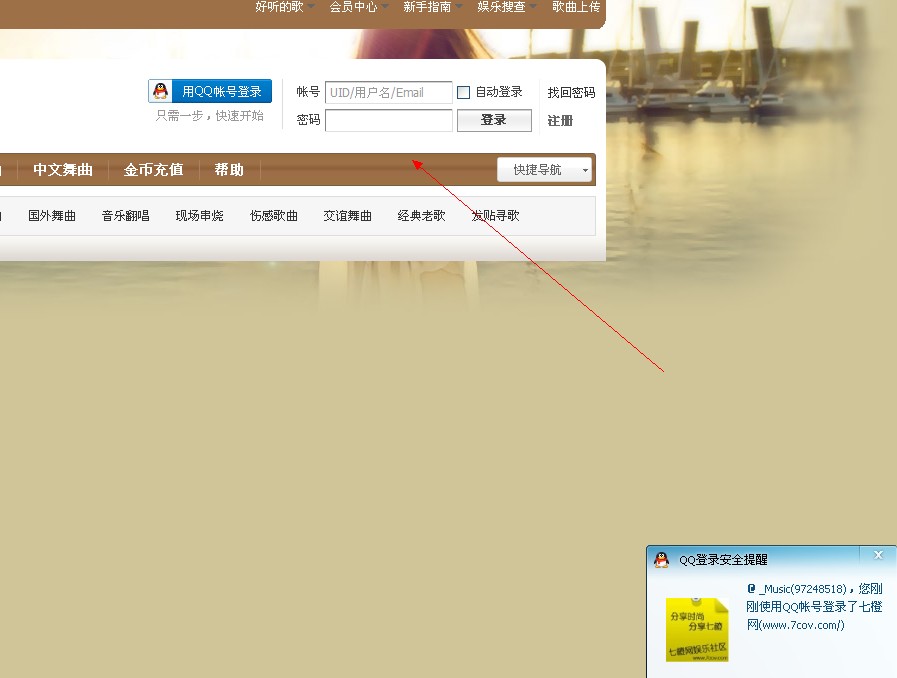
Task: Open the 帮助 nav item
Action: click(x=229, y=170)
